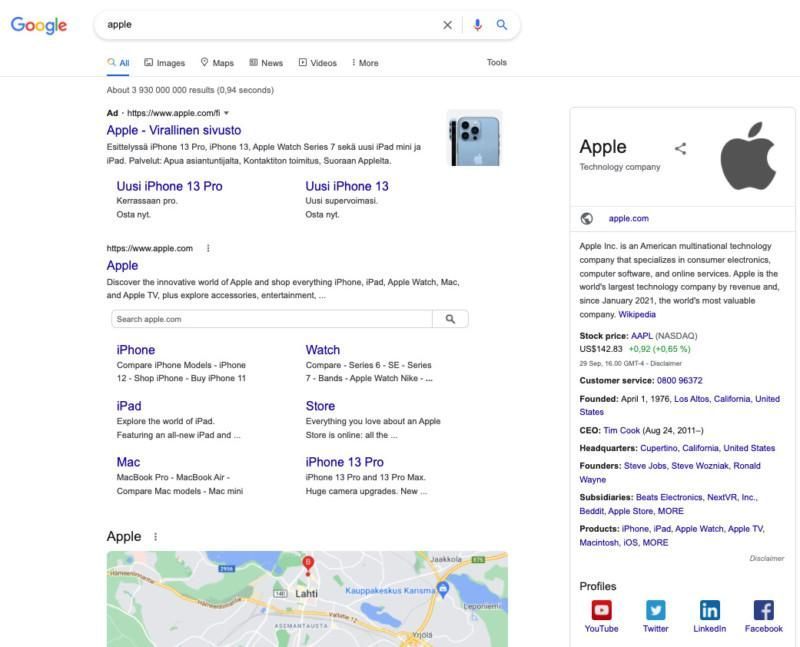This screenshot has width=800, height=647.
Task: Open the Store sitelink
Action: 320,406
